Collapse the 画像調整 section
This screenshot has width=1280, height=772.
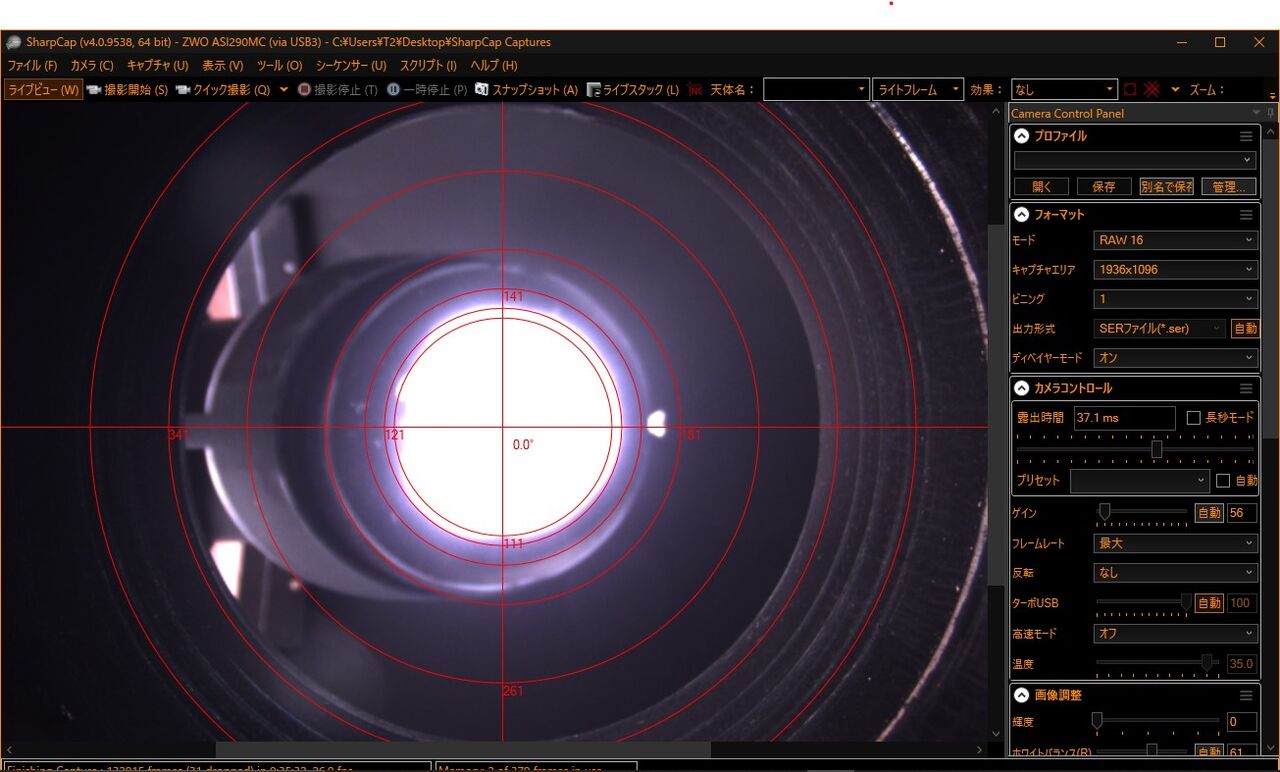(1022, 695)
